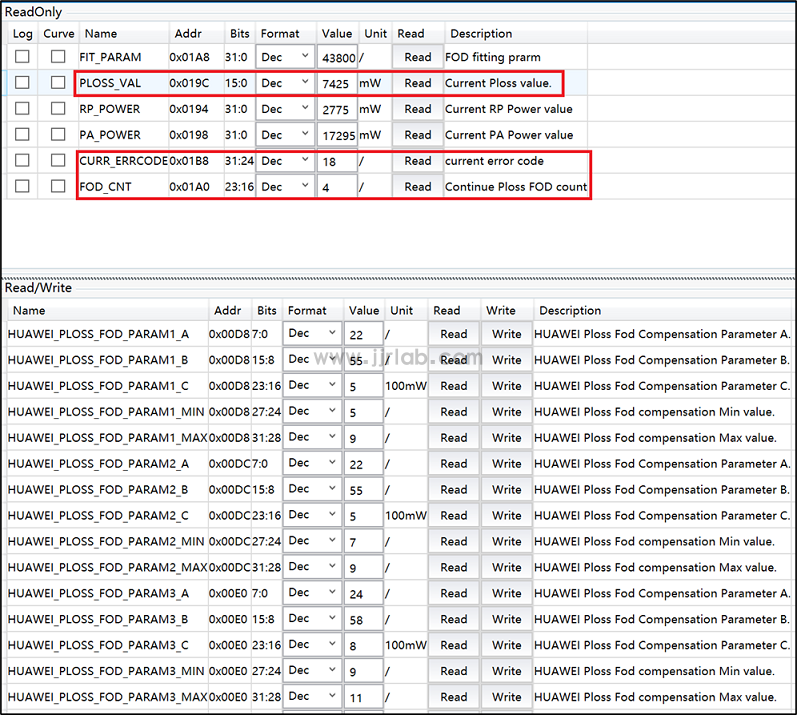Write HUAWEI_PLOSS_FOD_PARAM3_B value
Viewport: 797px width, 715px height.
[506, 619]
